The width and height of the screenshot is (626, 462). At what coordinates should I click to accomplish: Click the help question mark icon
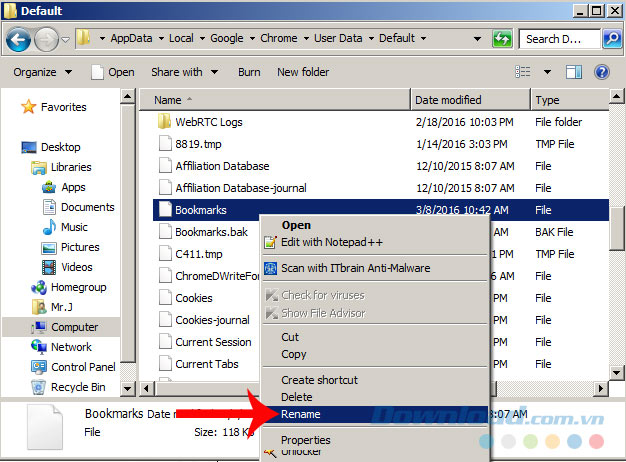tap(601, 72)
